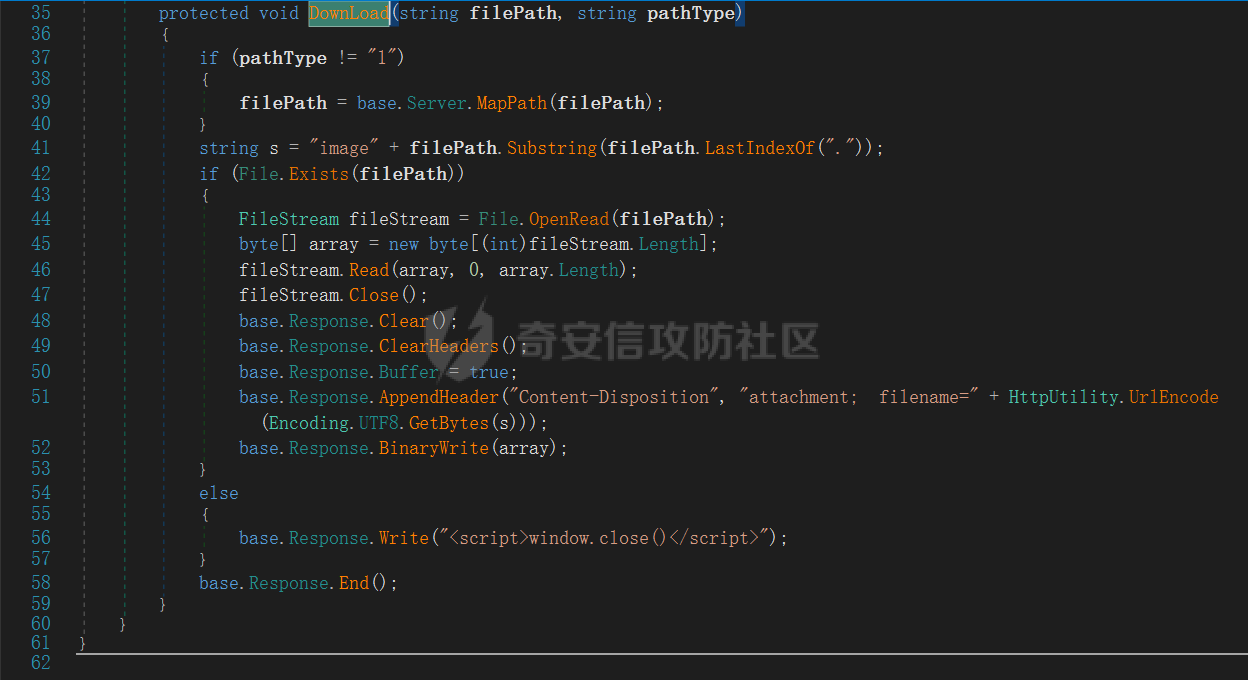Click line number 52 in the gutter
1248x680 pixels.
(x=41, y=447)
